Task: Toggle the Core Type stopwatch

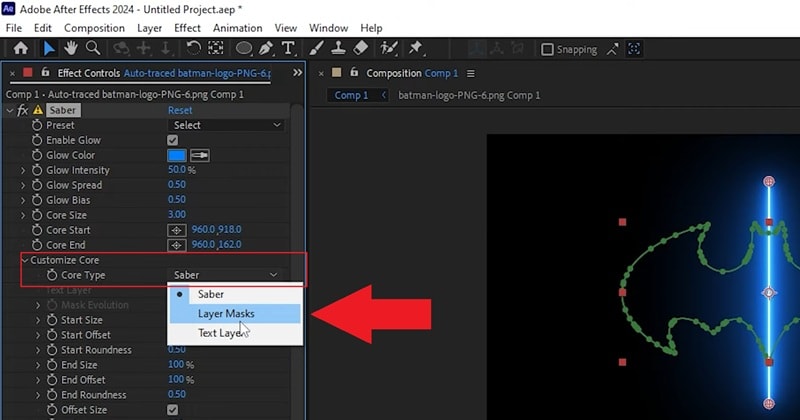Action: point(52,275)
